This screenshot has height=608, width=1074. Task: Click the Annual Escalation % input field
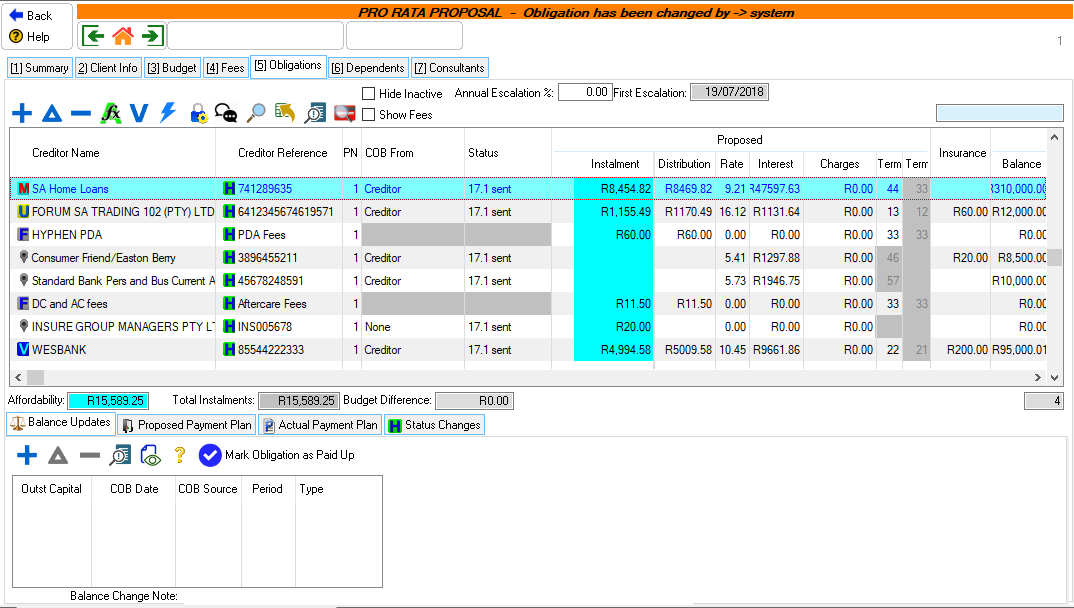pos(584,92)
